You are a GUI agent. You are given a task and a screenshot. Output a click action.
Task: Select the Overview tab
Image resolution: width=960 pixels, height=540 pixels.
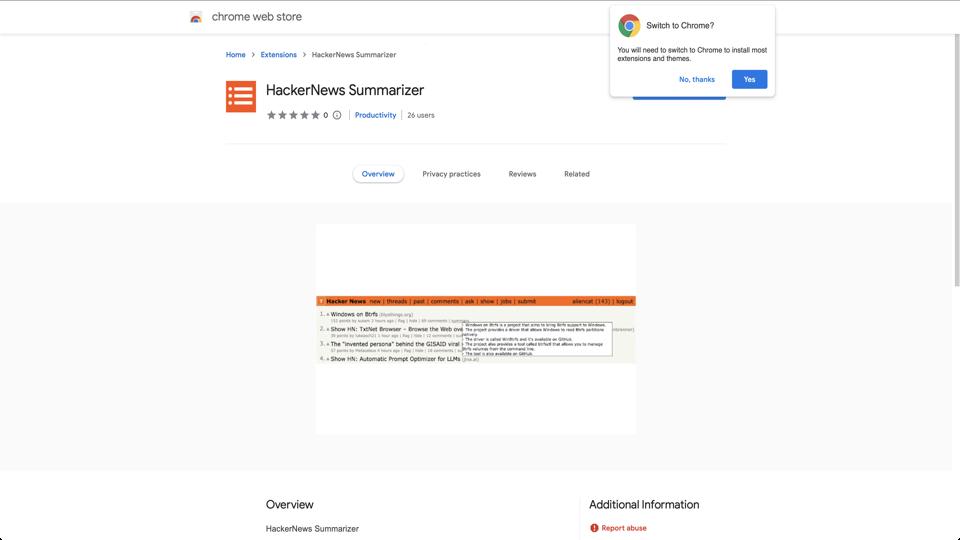(x=378, y=174)
